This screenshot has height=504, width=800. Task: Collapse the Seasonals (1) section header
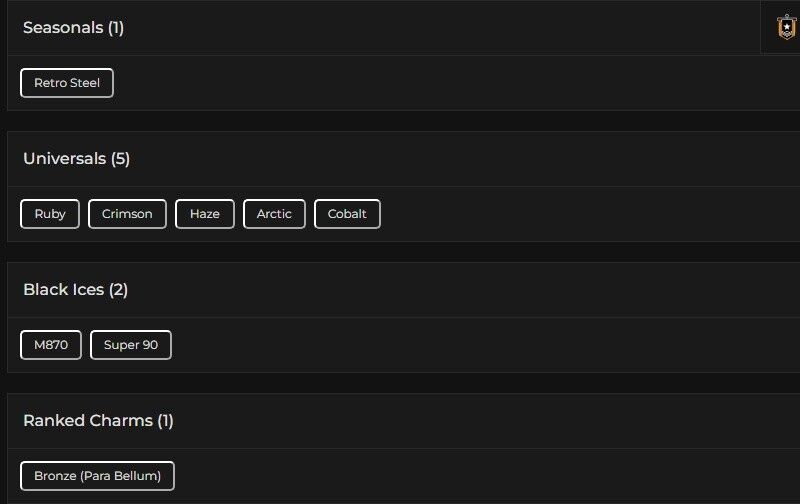tap(400, 28)
